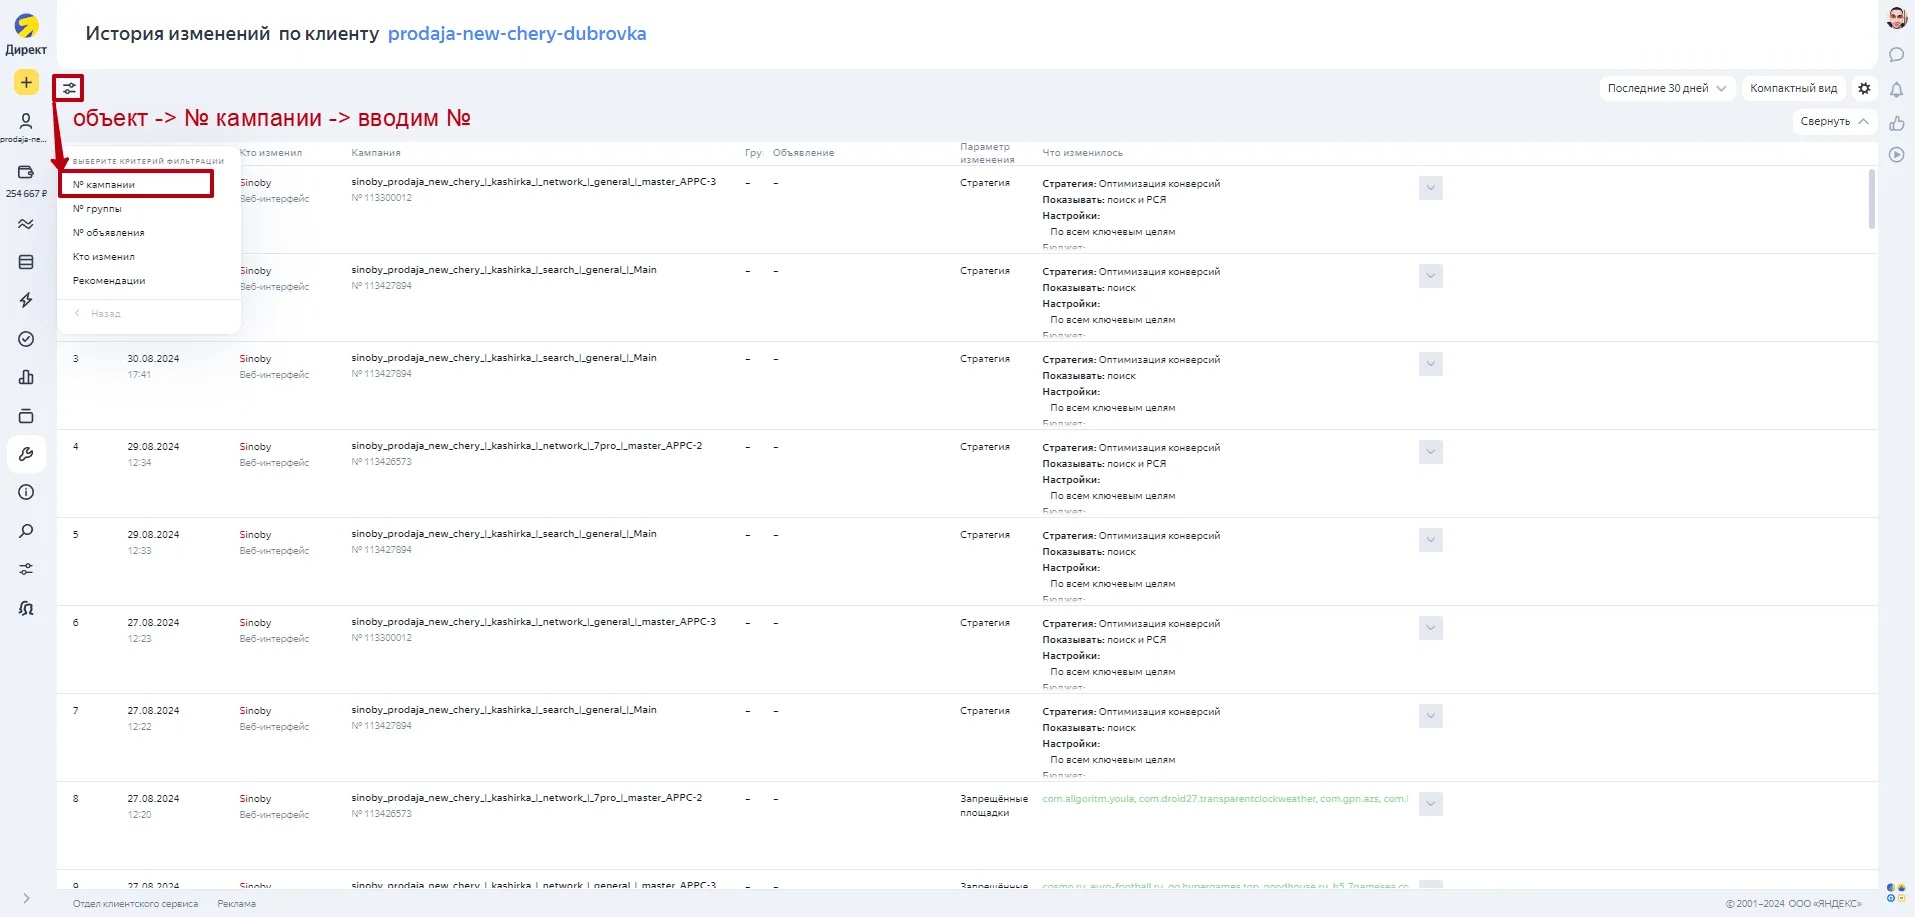The width and height of the screenshot is (1915, 917).
Task: Click the magnifier search icon in sidebar
Action: click(26, 531)
